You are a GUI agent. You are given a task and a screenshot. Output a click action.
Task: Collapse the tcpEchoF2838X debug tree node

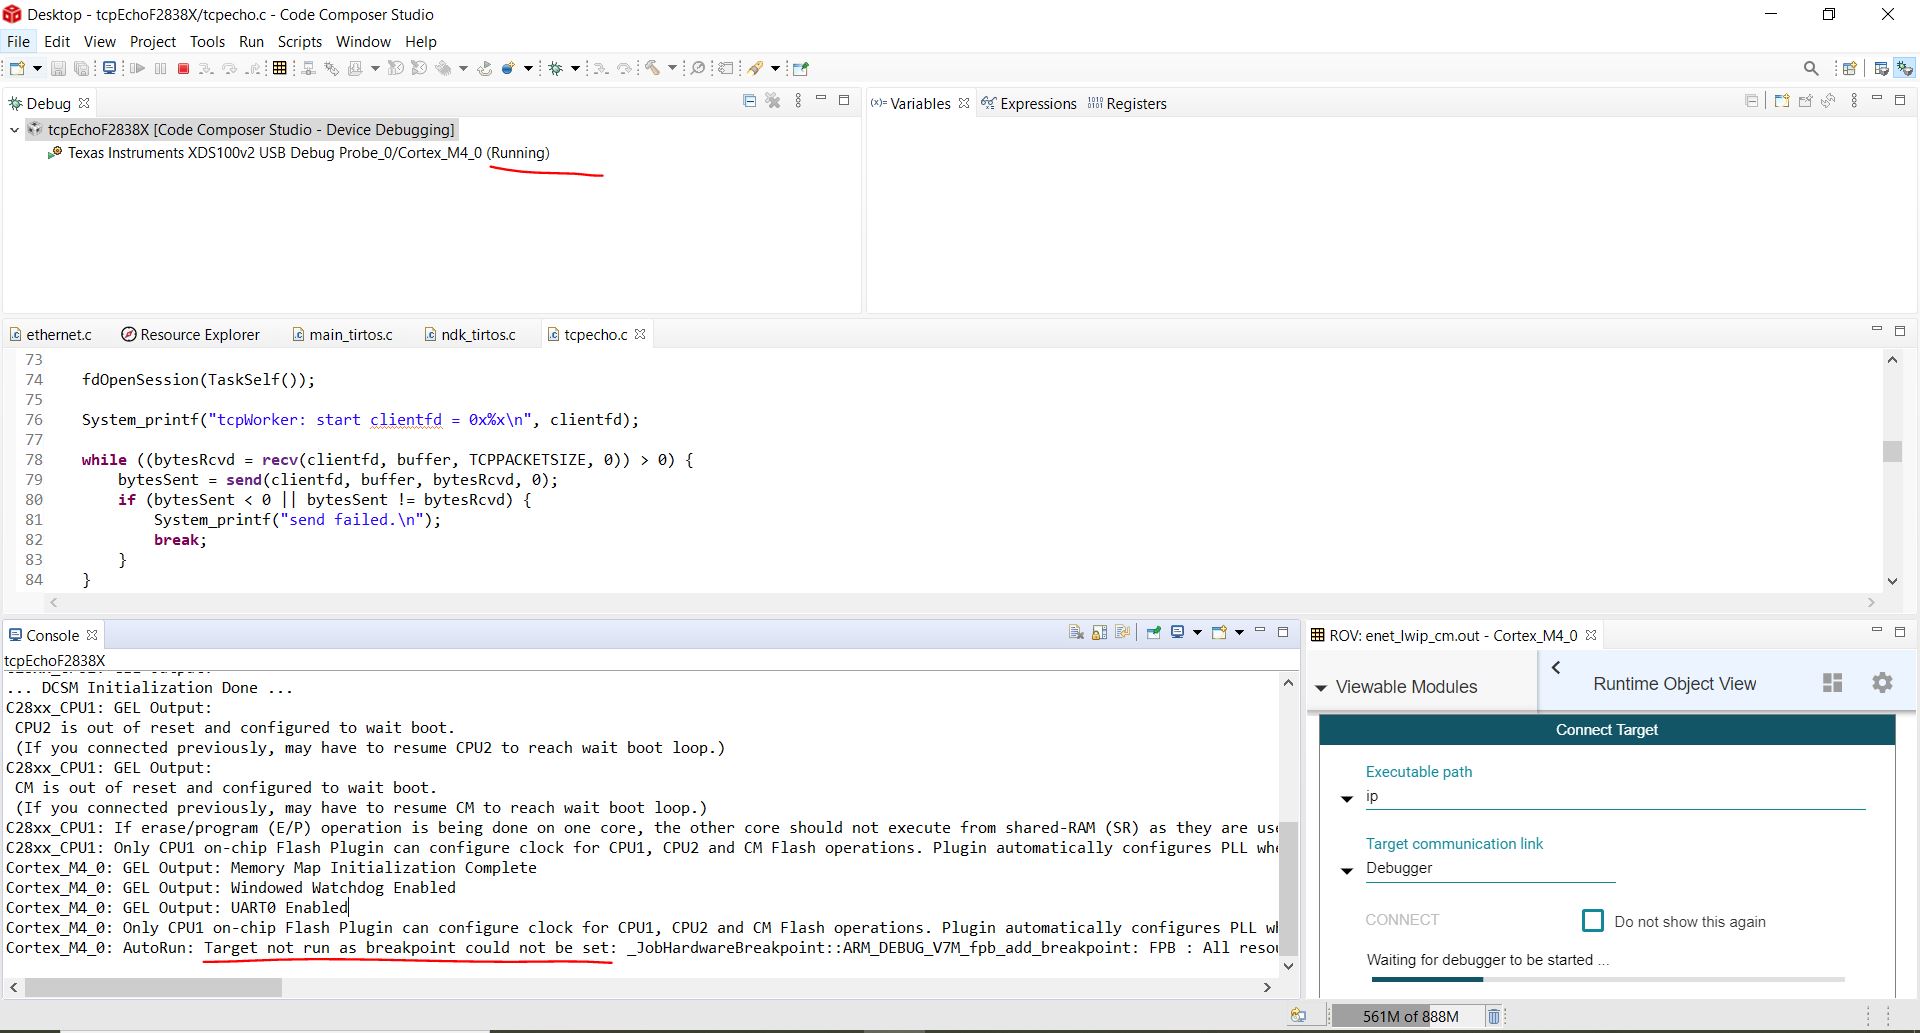click(14, 129)
